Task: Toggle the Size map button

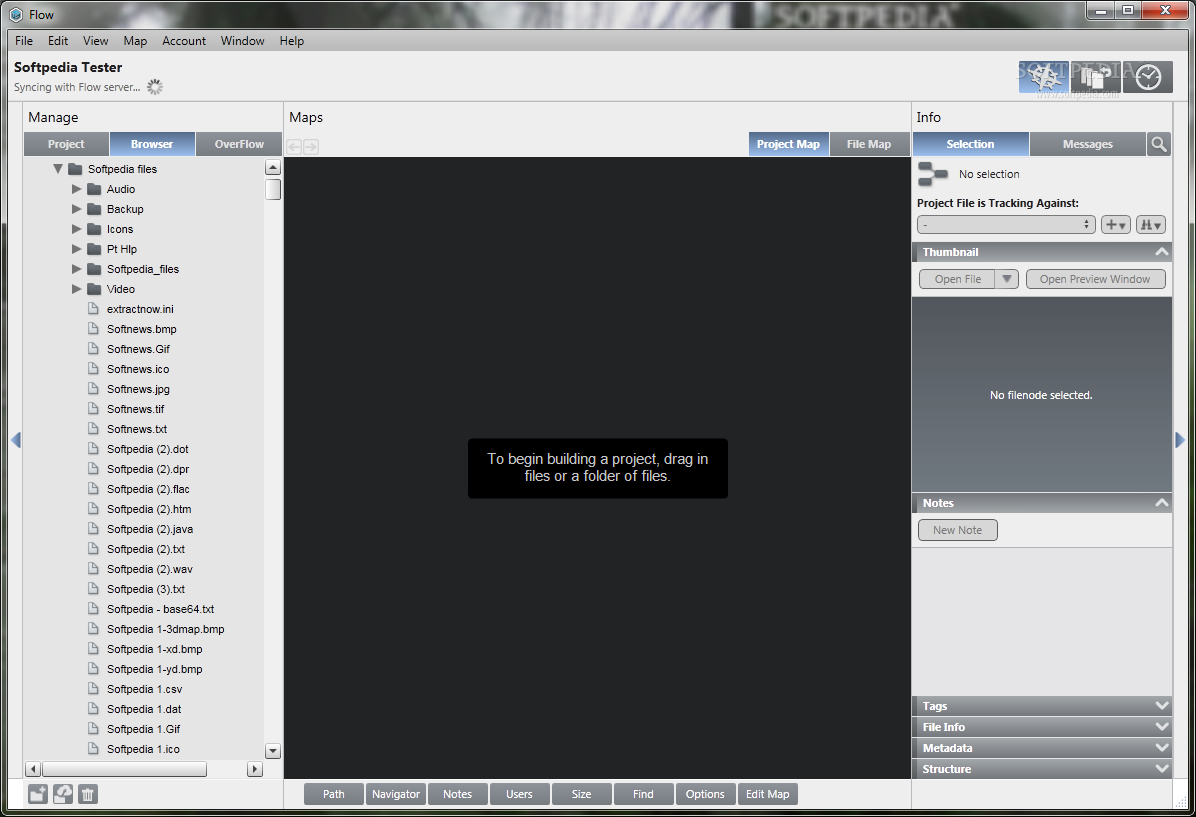Action: coord(581,794)
